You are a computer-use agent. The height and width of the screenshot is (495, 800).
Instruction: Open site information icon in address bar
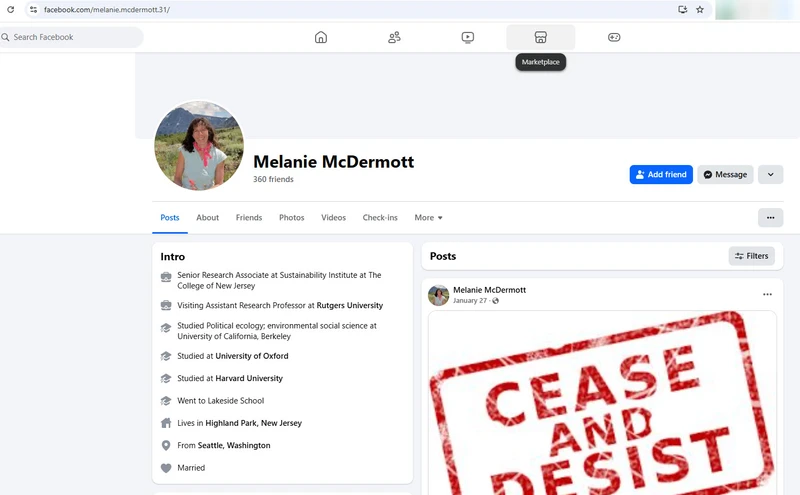tap(33, 9)
